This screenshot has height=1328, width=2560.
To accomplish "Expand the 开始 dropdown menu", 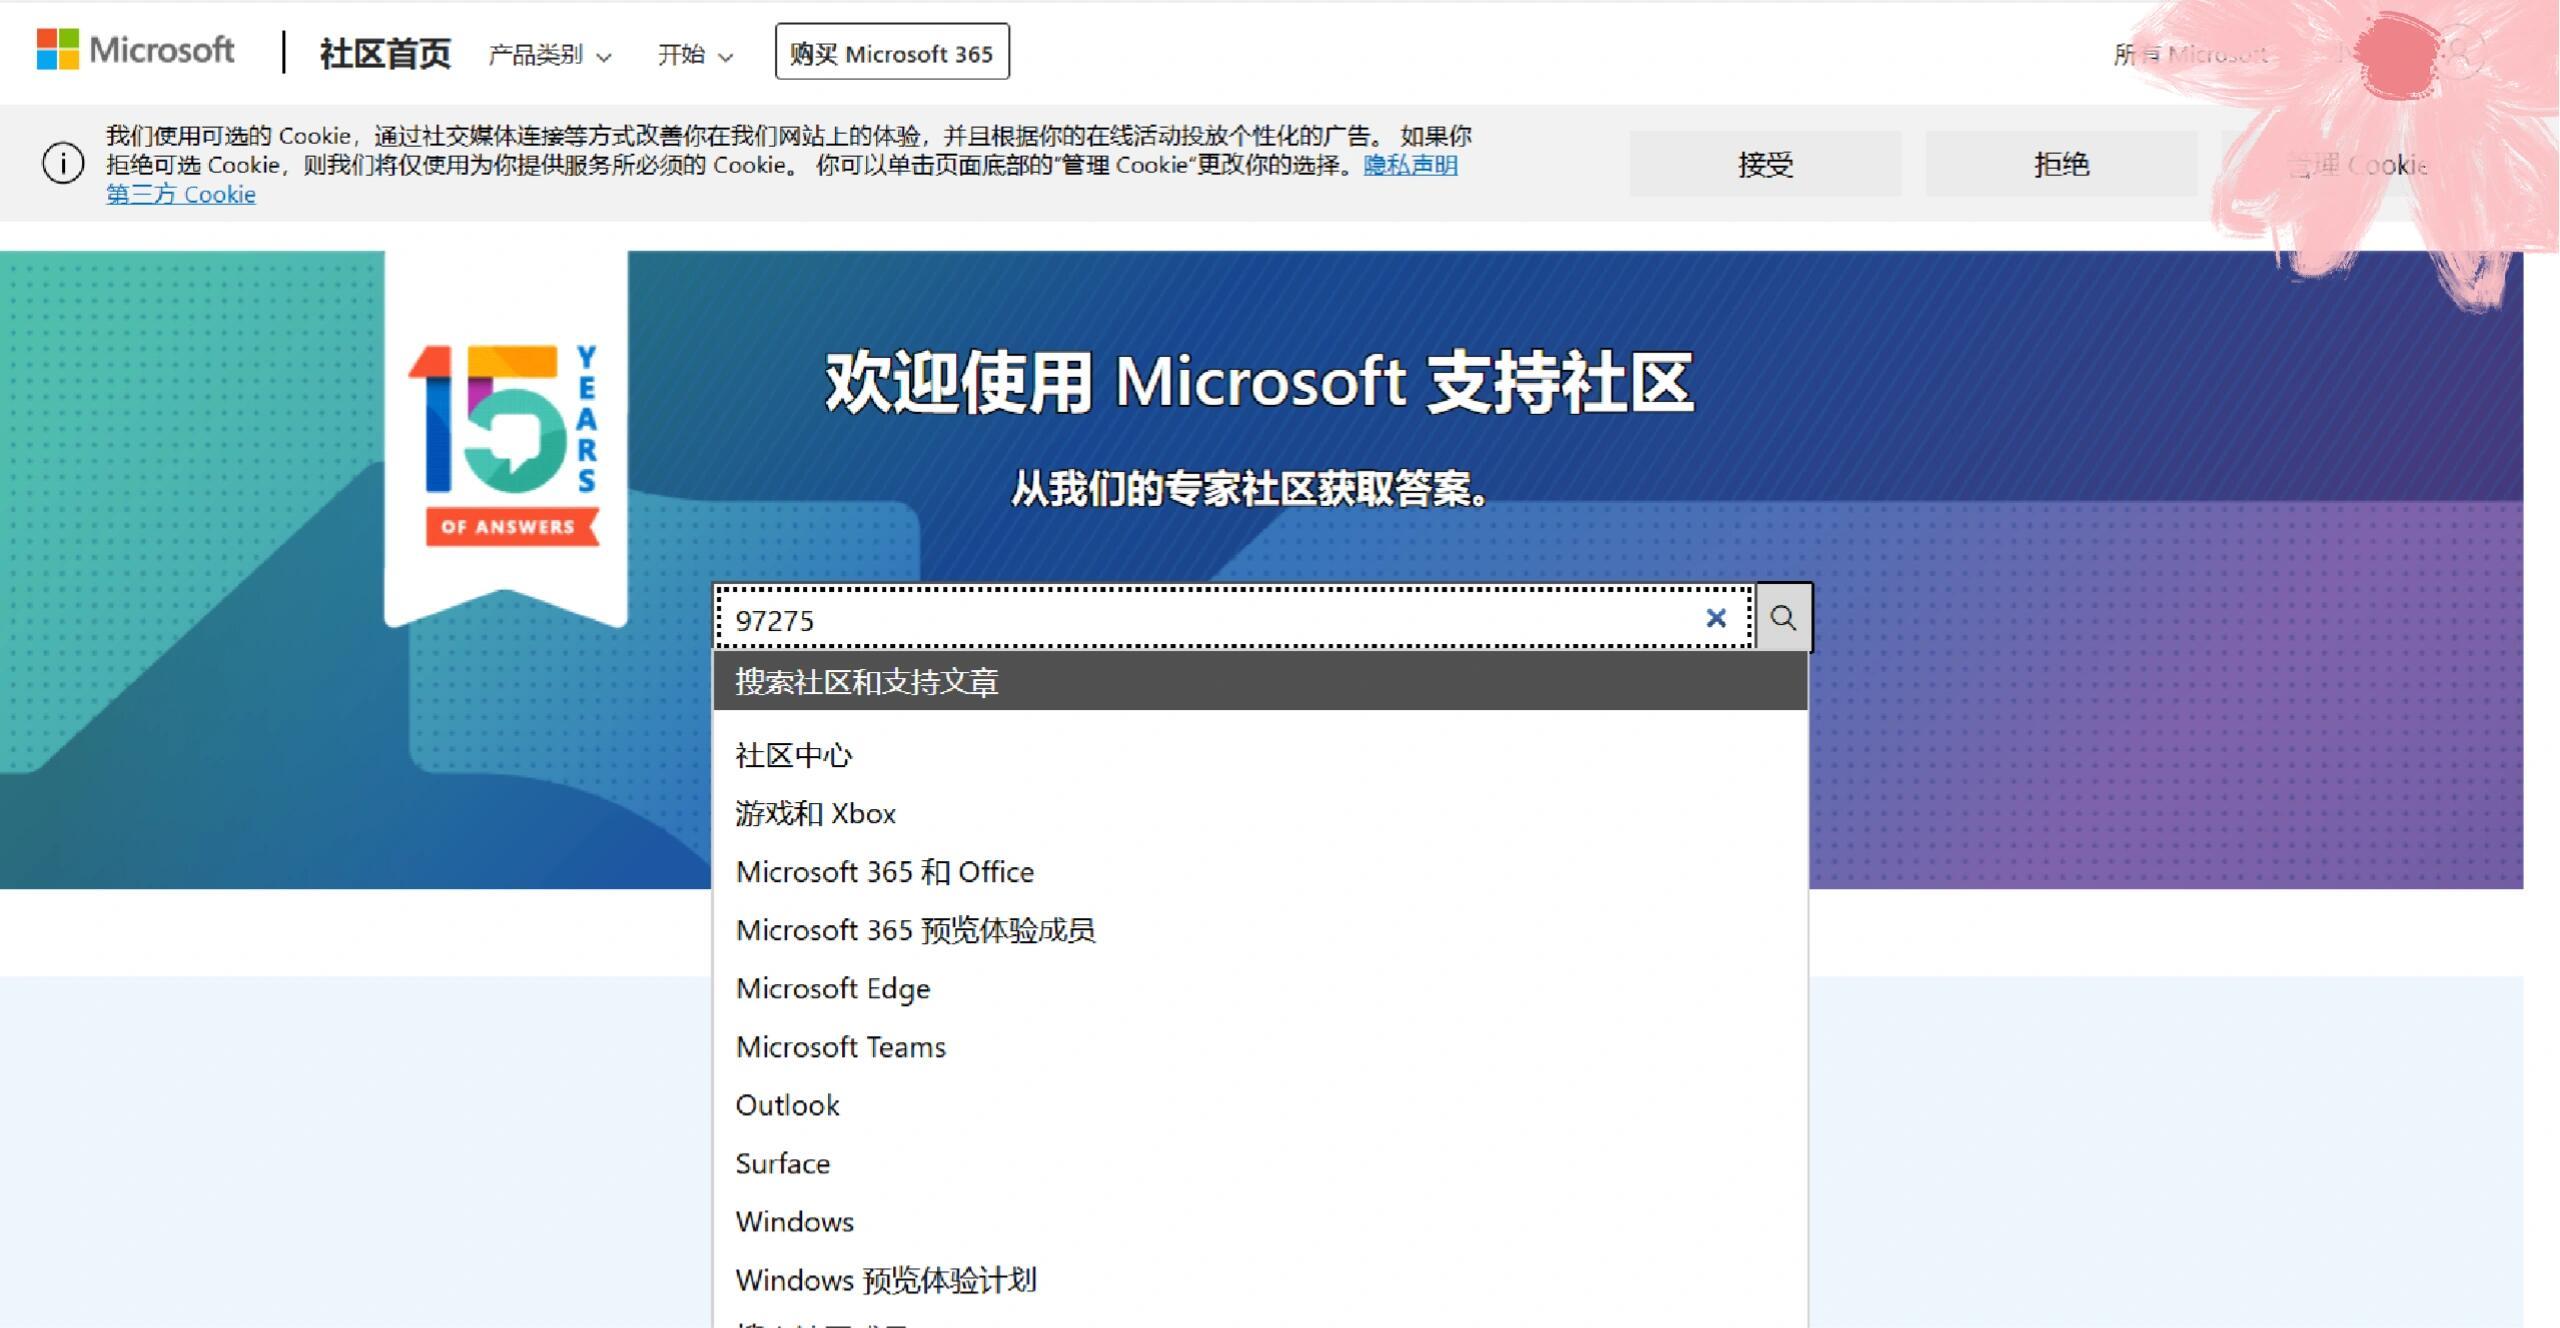I will pos(695,55).
